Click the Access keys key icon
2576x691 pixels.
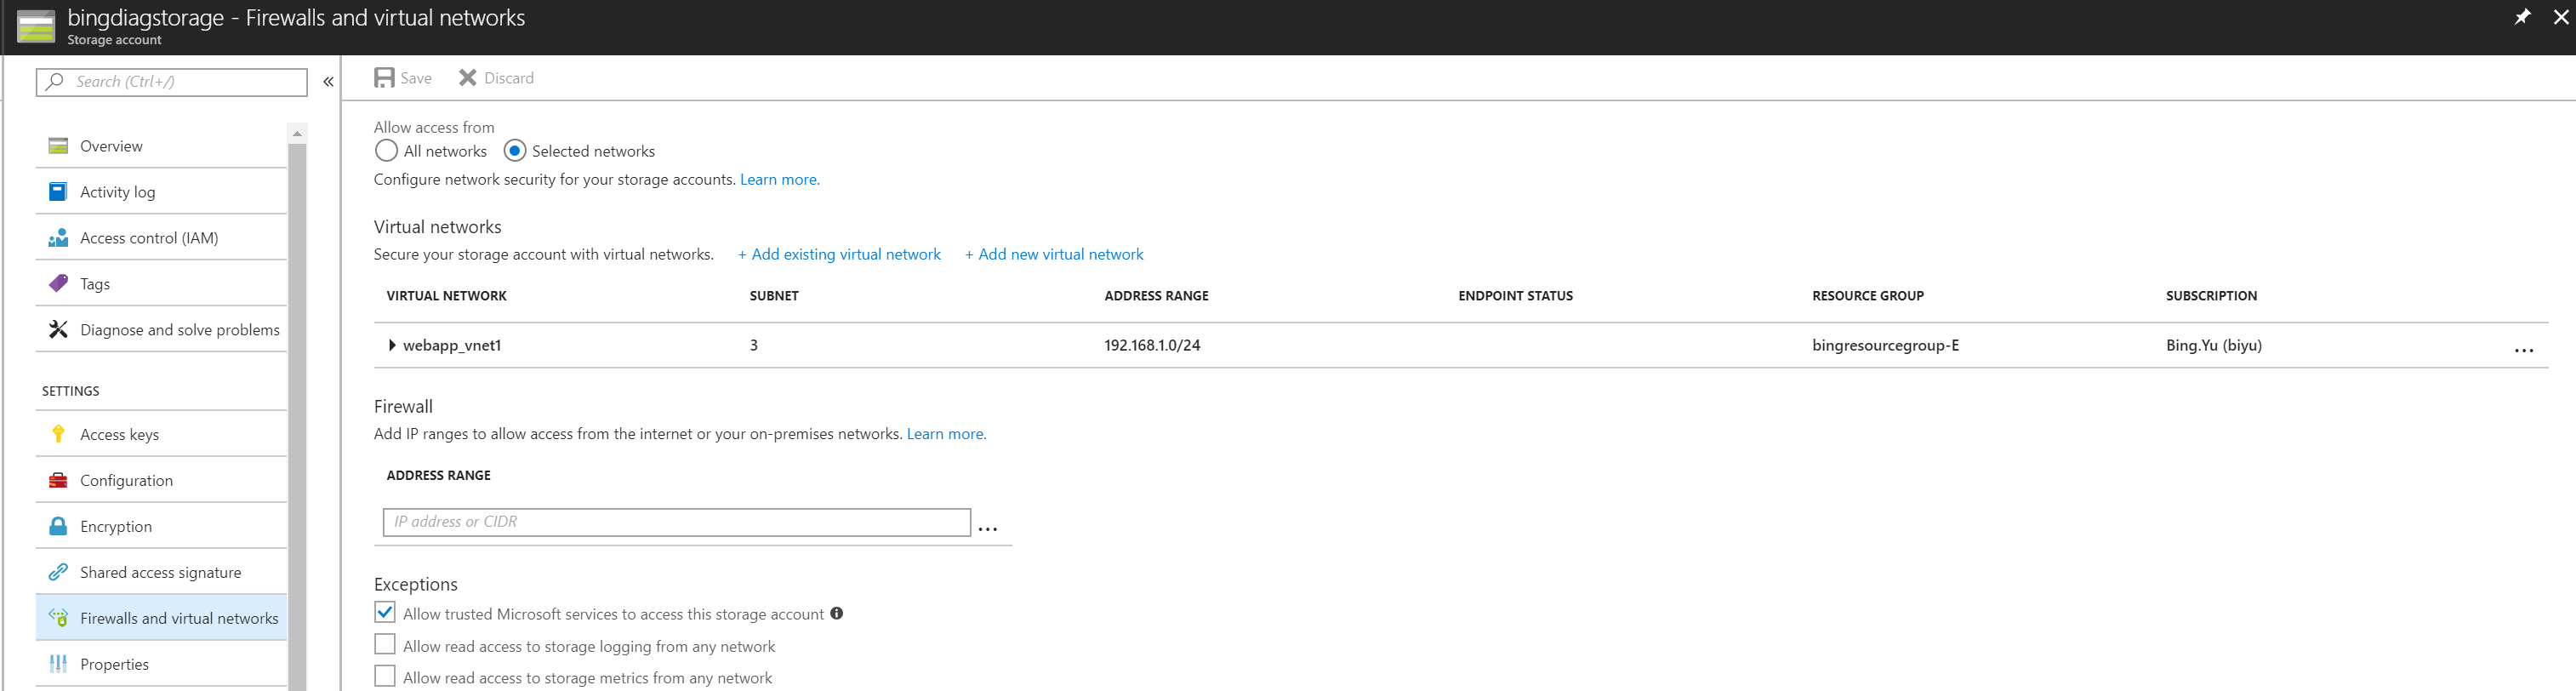tap(58, 434)
